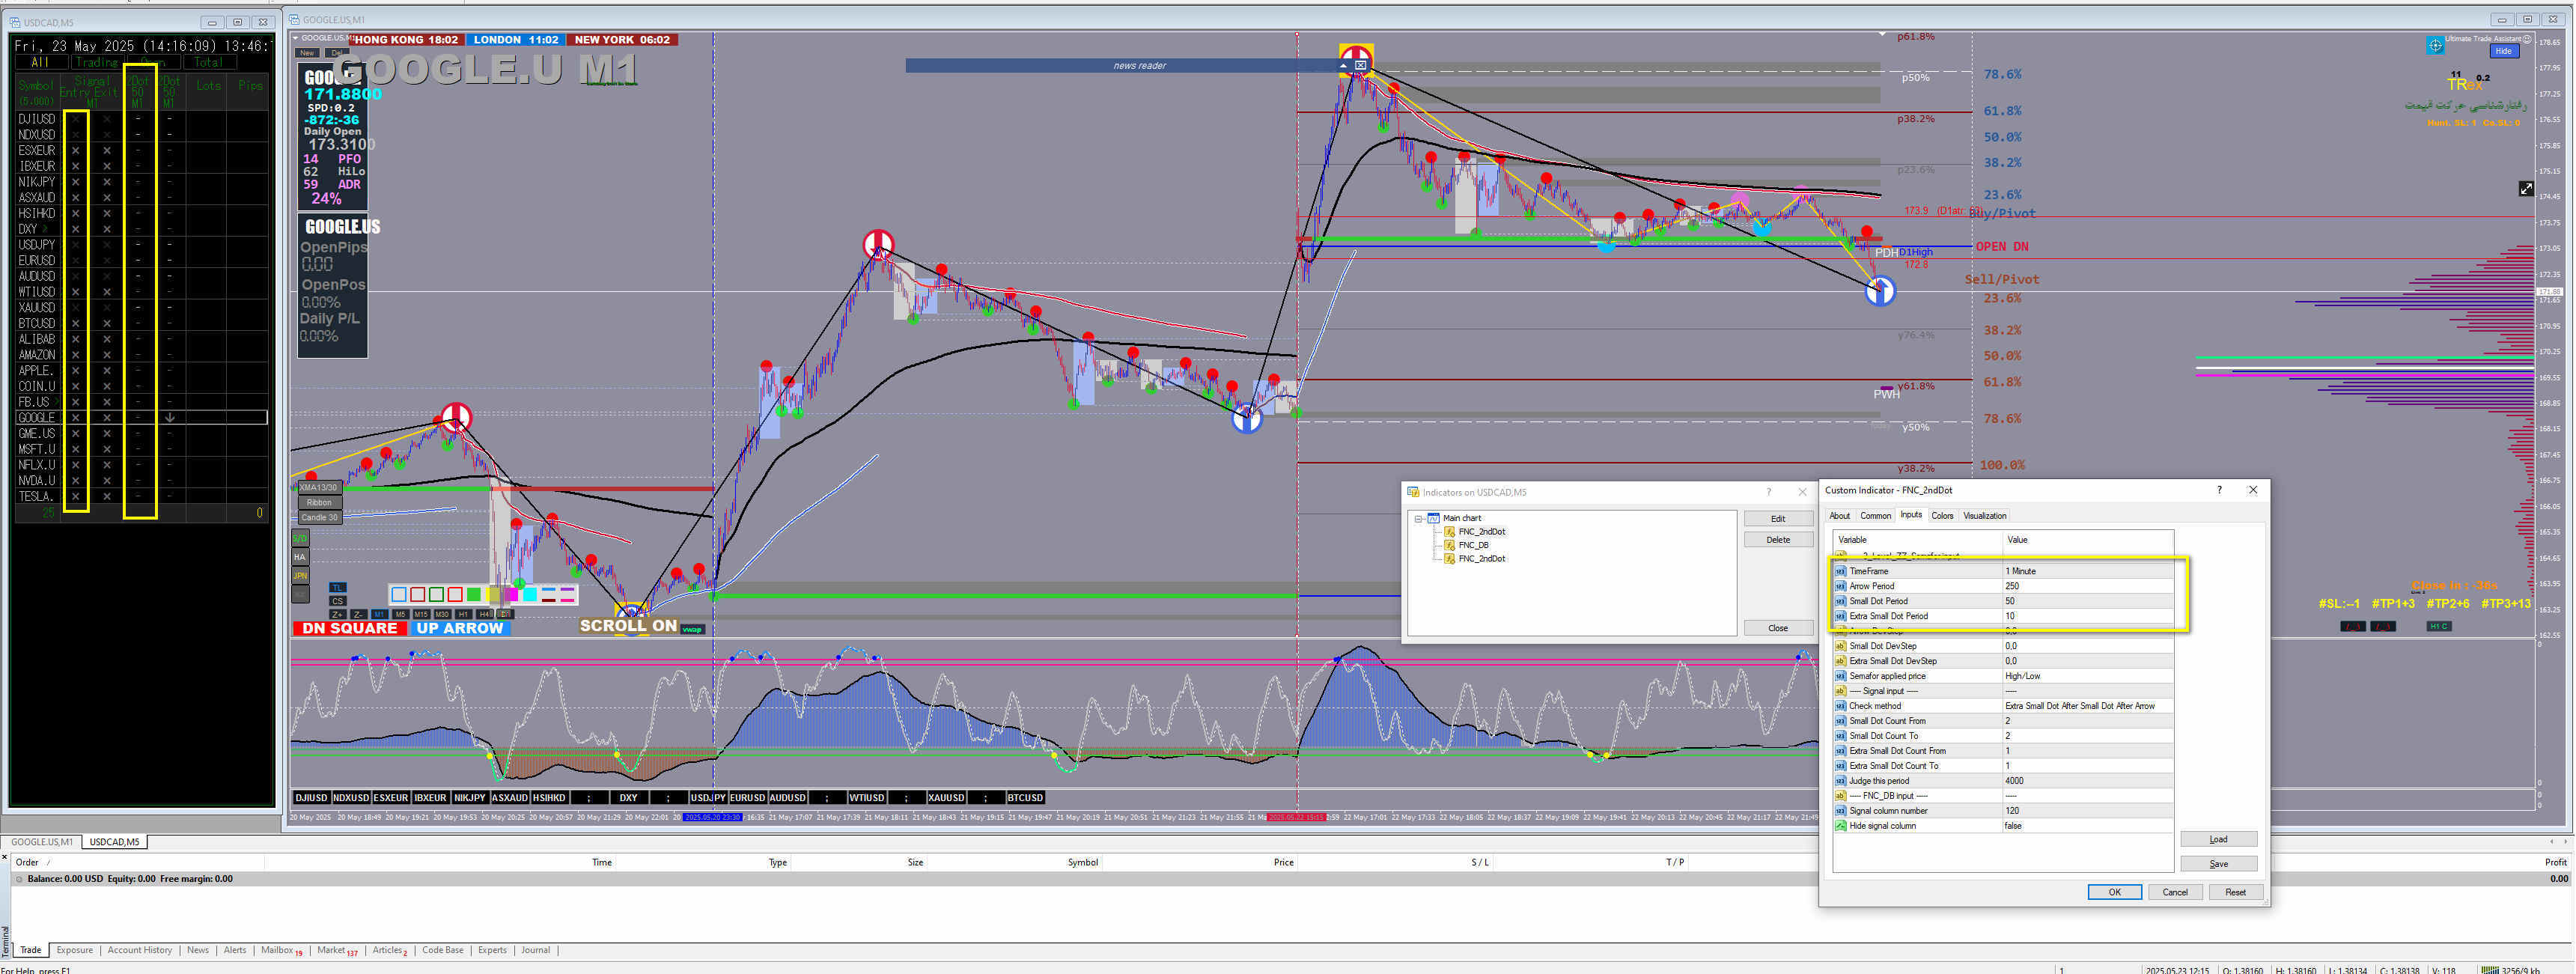Image resolution: width=2576 pixels, height=974 pixels.
Task: Click the Z- zoom-out chart button
Action: (358, 615)
